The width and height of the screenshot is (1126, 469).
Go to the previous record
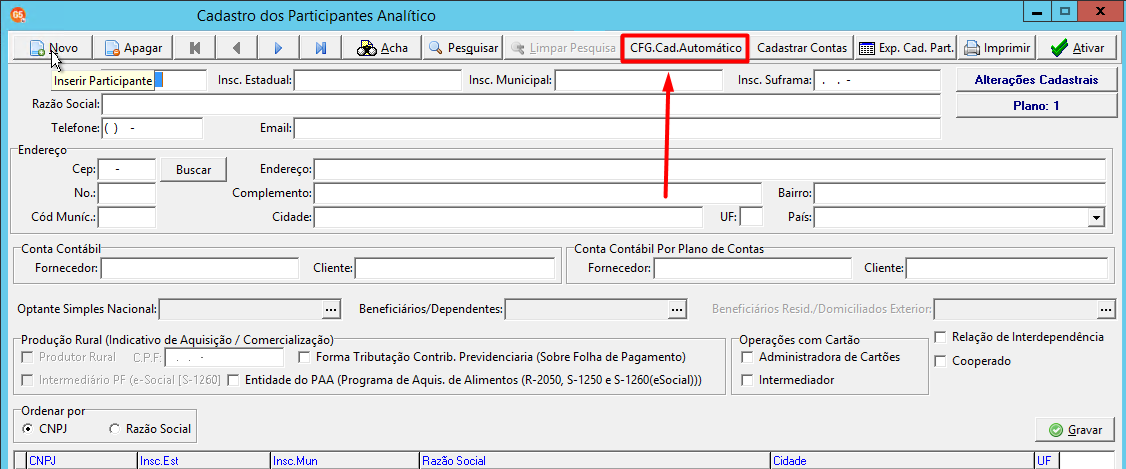point(237,47)
